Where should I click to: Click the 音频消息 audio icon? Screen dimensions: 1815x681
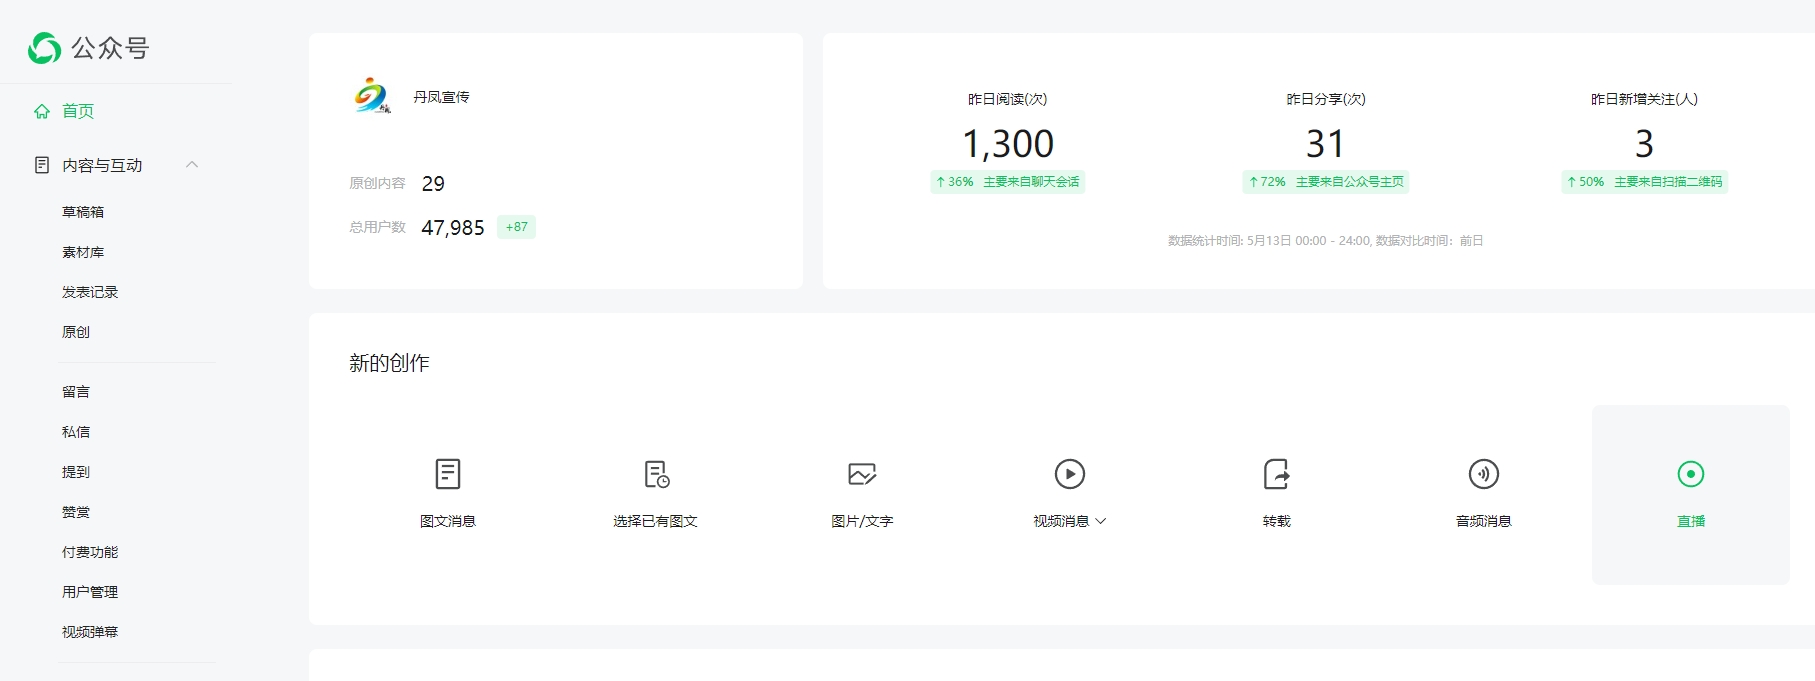1483,474
